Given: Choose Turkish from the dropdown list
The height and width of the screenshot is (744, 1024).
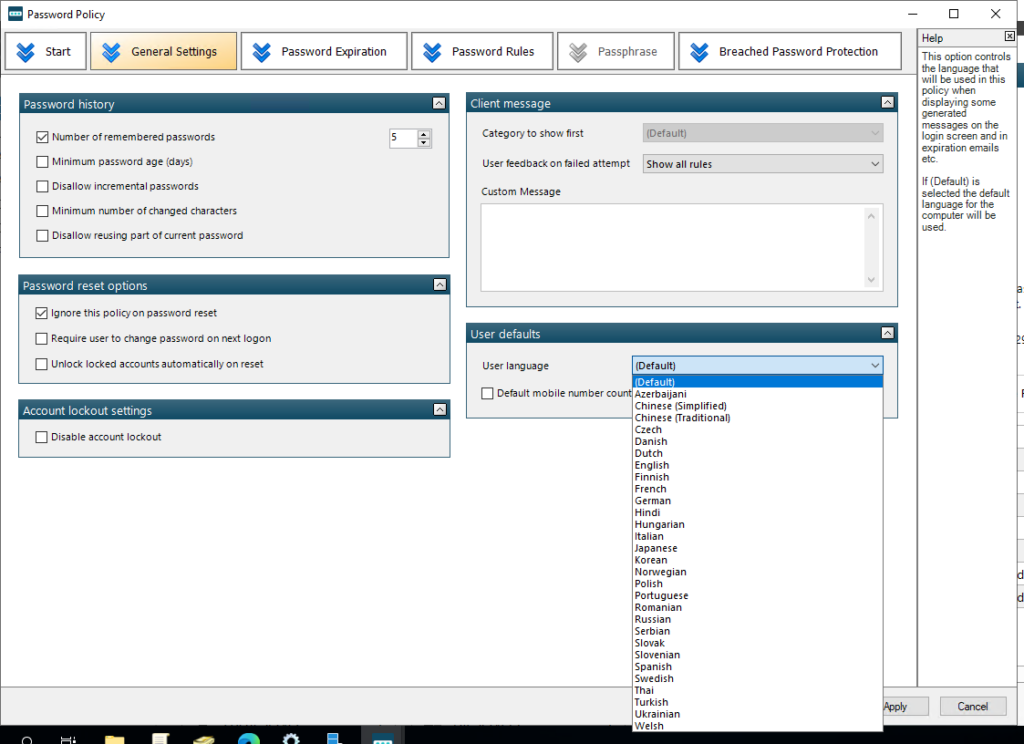Looking at the screenshot, I should click(x=758, y=702).
